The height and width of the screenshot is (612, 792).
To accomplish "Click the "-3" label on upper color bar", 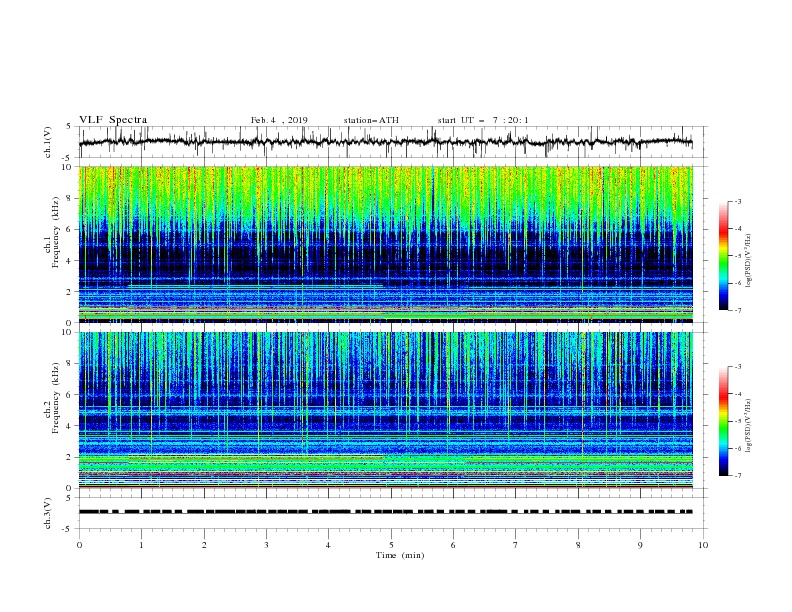I will pos(738,201).
